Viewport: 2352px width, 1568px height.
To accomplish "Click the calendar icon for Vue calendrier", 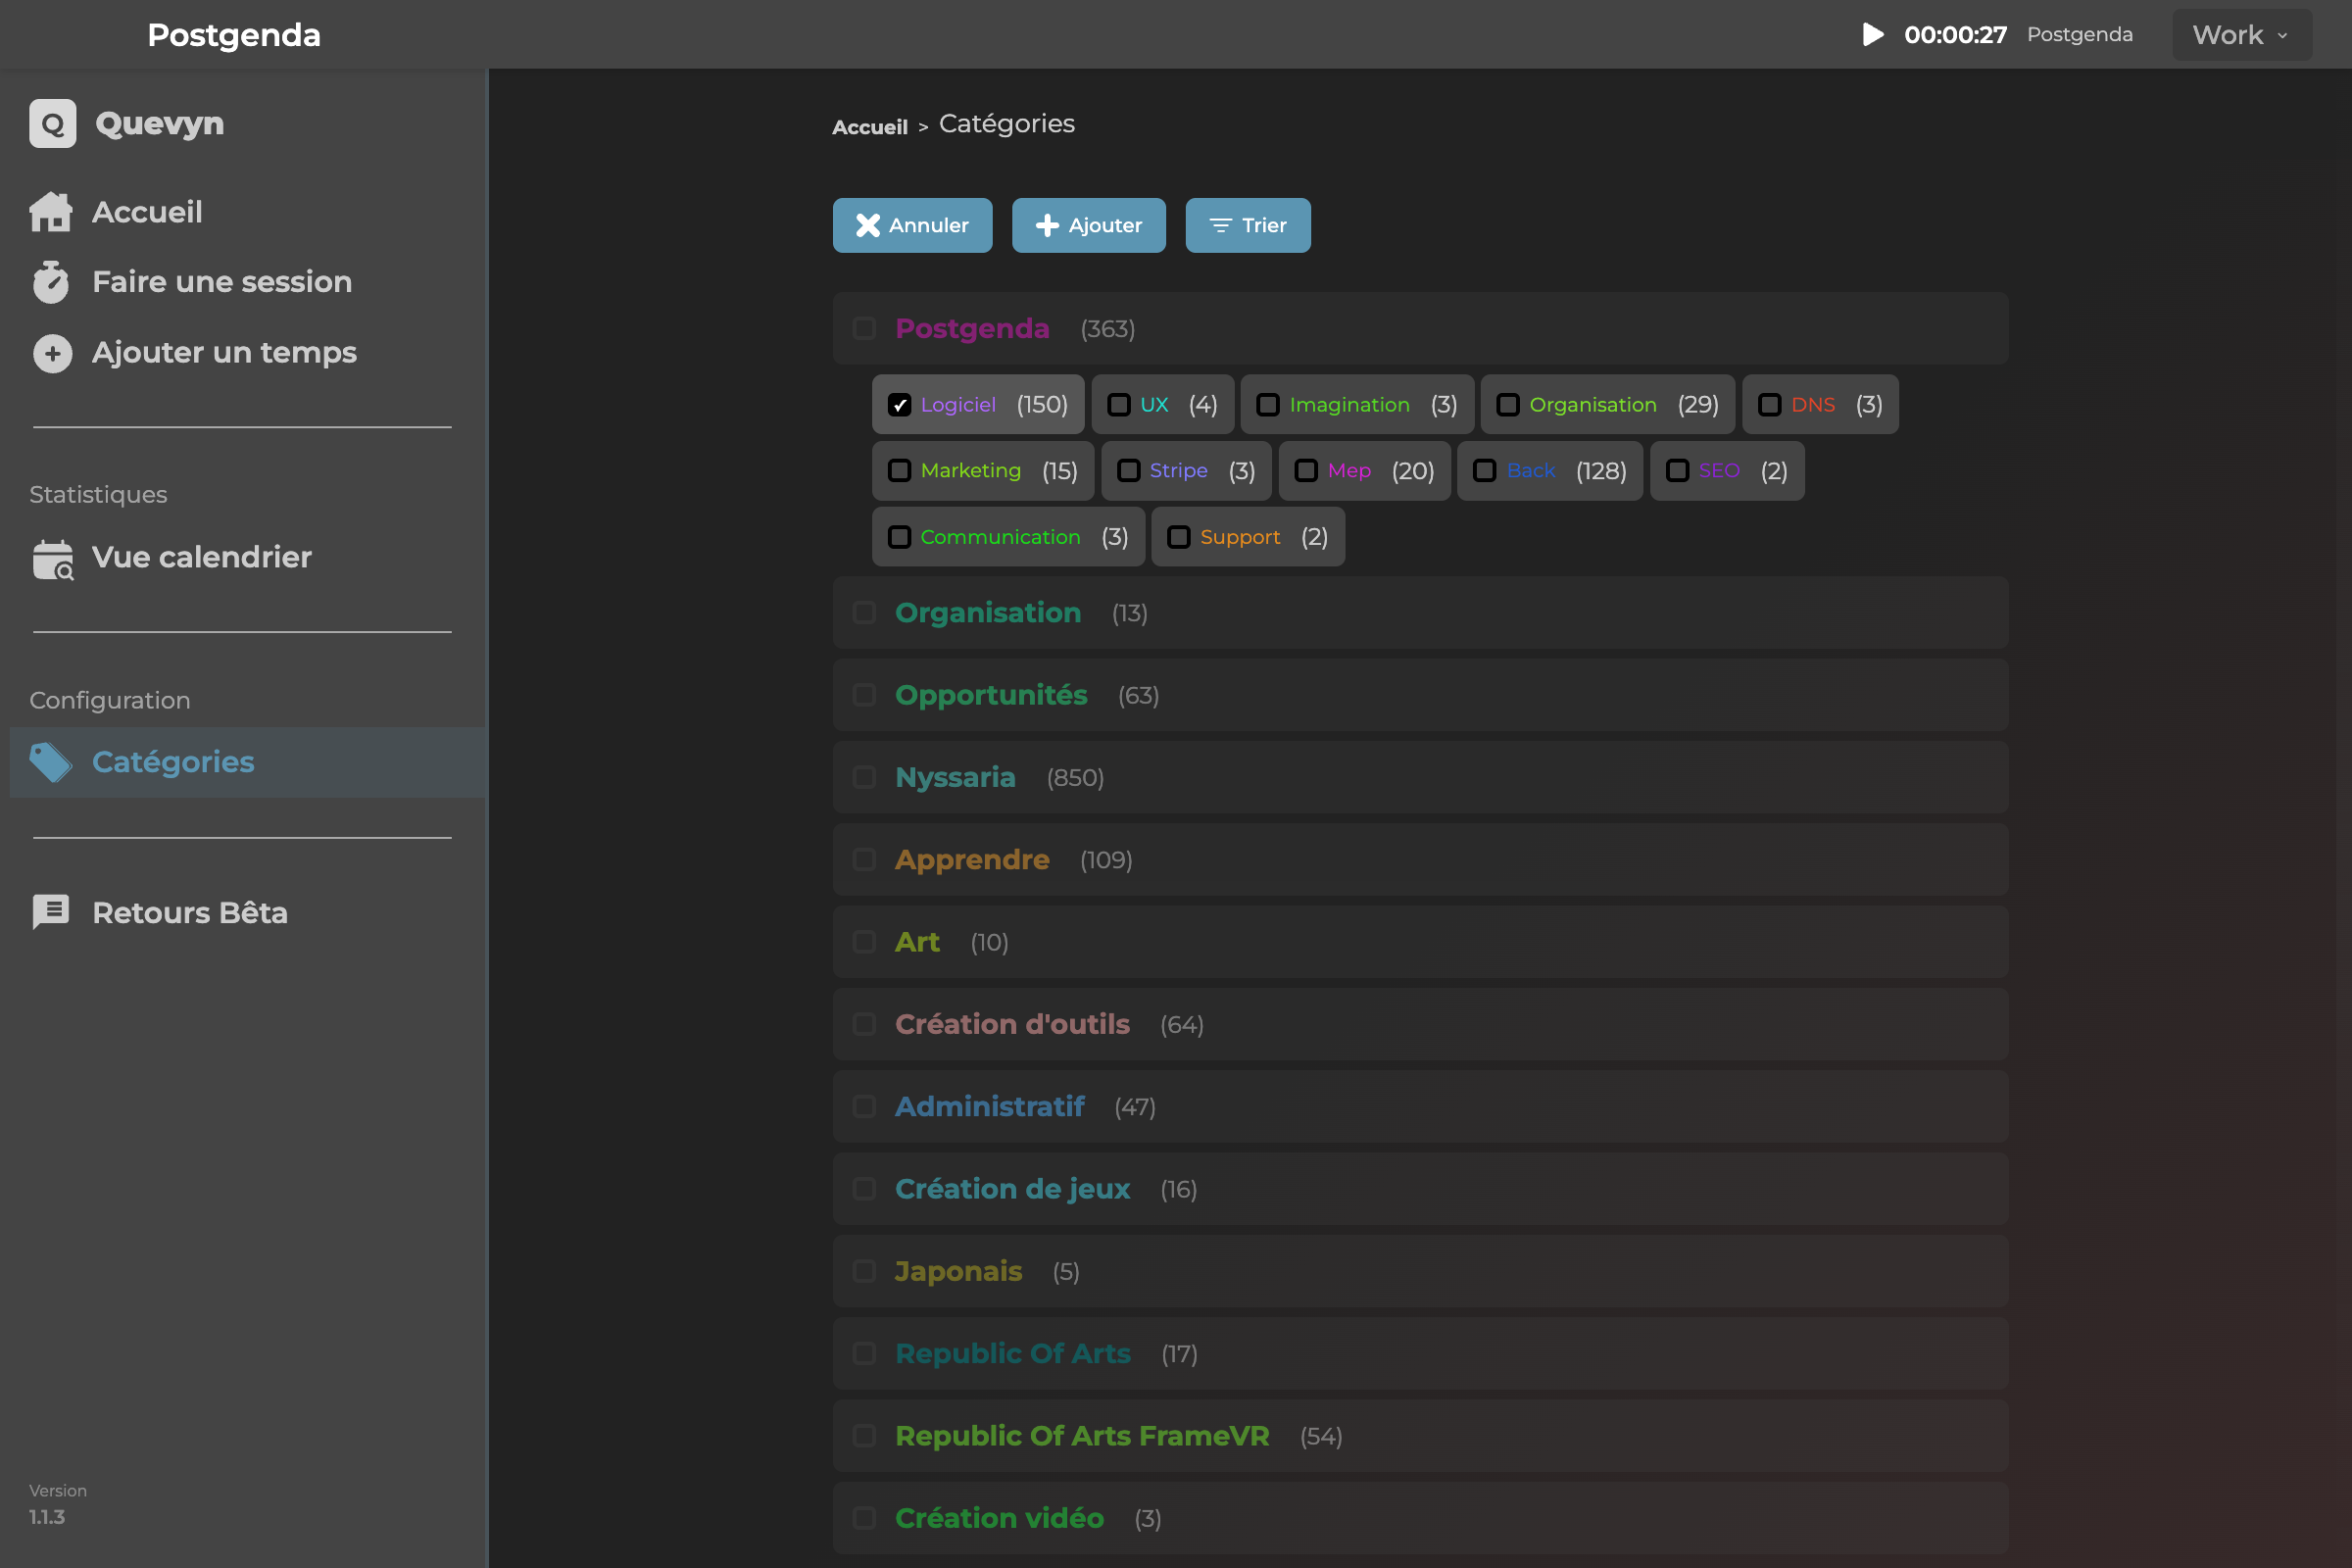I will [x=53, y=559].
